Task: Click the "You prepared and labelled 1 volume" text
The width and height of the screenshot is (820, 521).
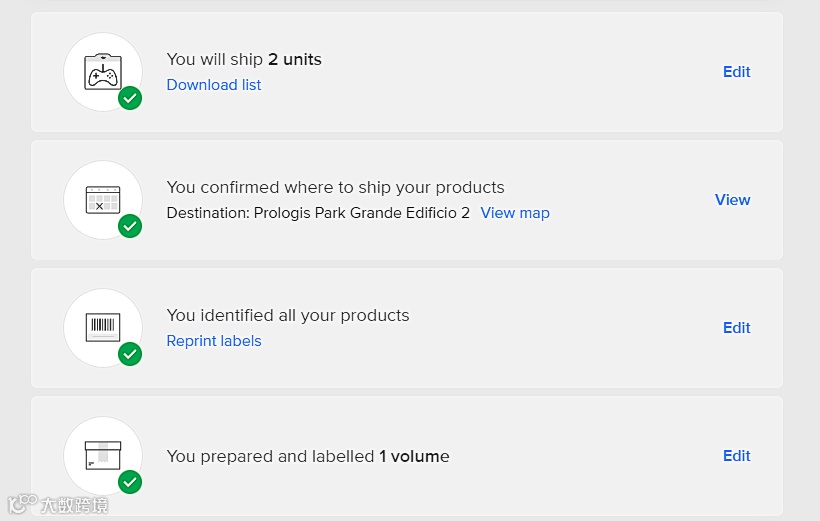Action: (308, 456)
